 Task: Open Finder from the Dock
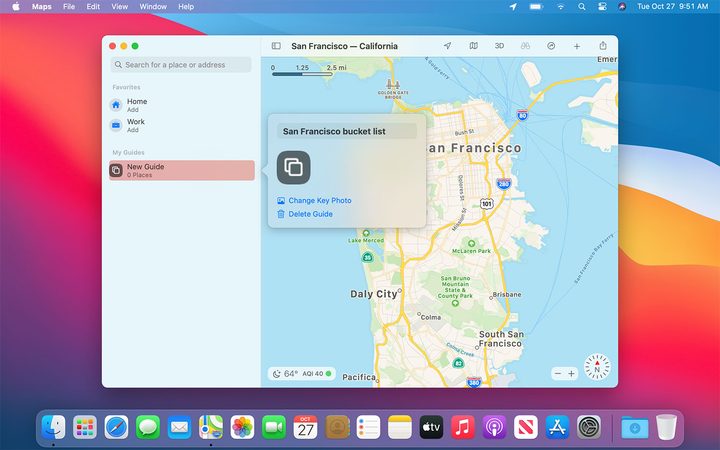[53, 427]
